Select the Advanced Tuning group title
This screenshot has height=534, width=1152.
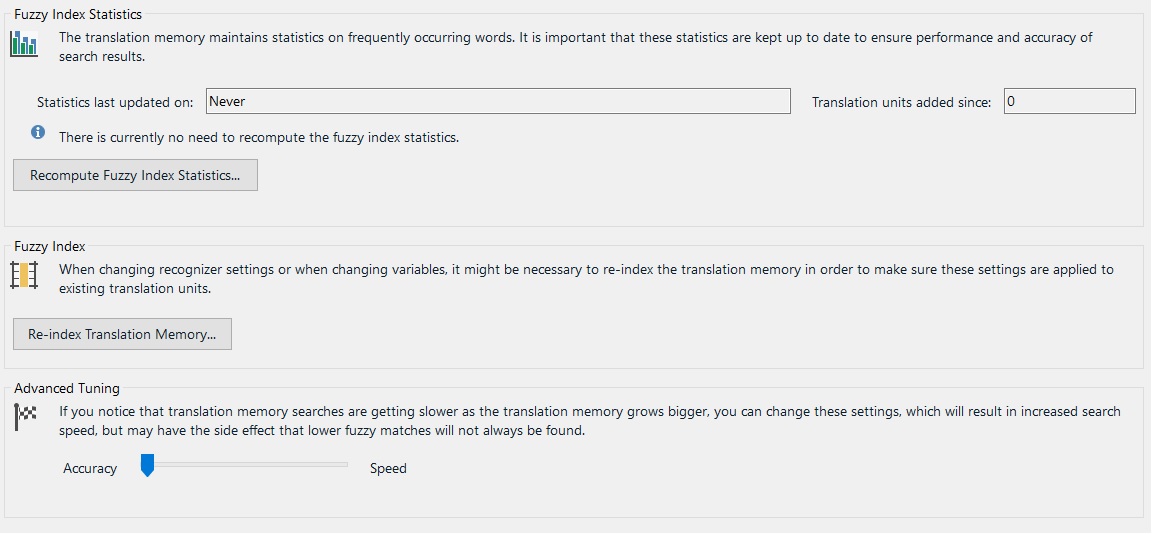pos(67,388)
